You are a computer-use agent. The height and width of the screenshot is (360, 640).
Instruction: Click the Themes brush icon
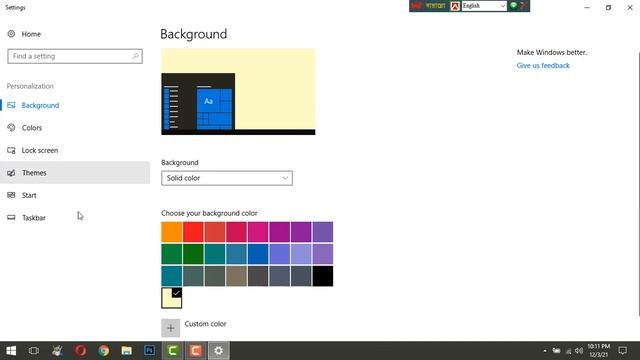[11, 173]
